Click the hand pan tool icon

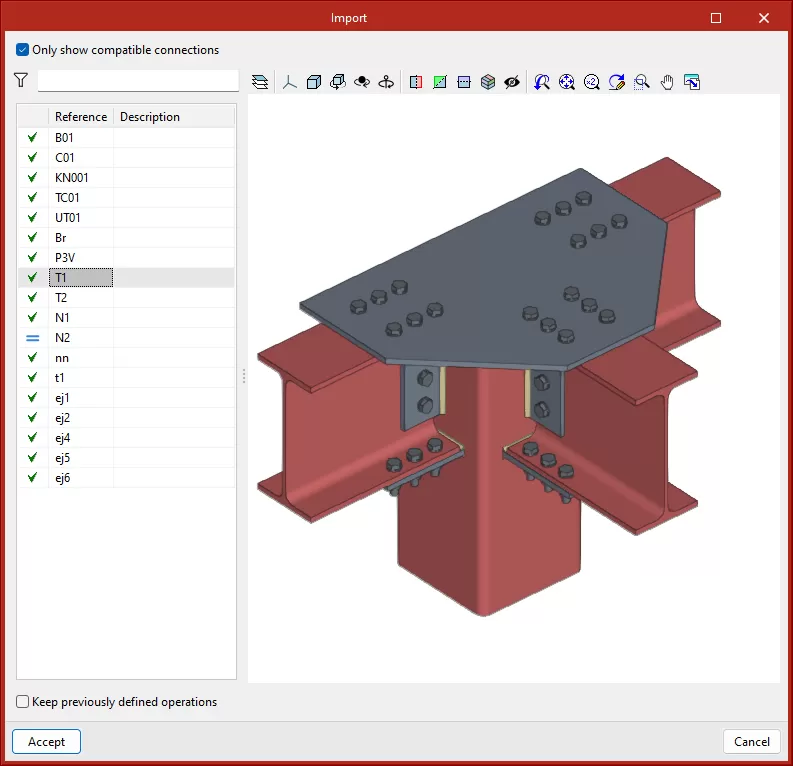(667, 82)
